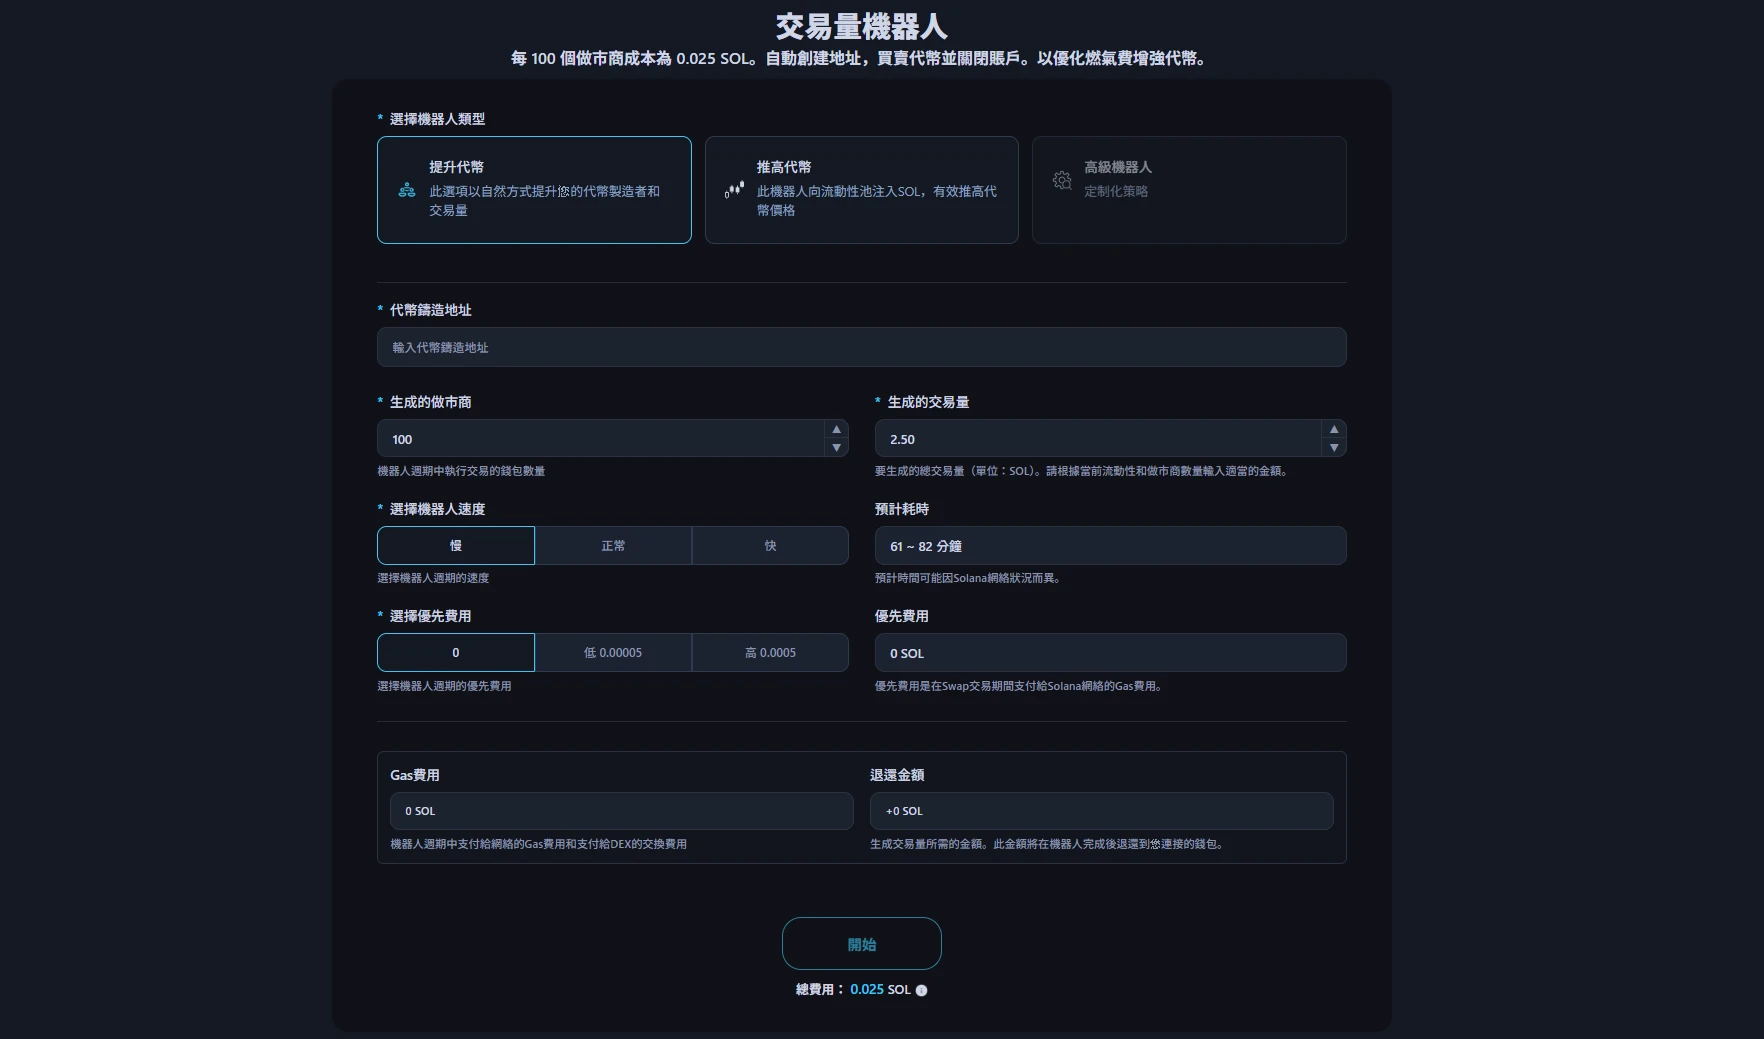Select the 慢 bot speed option

coord(455,545)
